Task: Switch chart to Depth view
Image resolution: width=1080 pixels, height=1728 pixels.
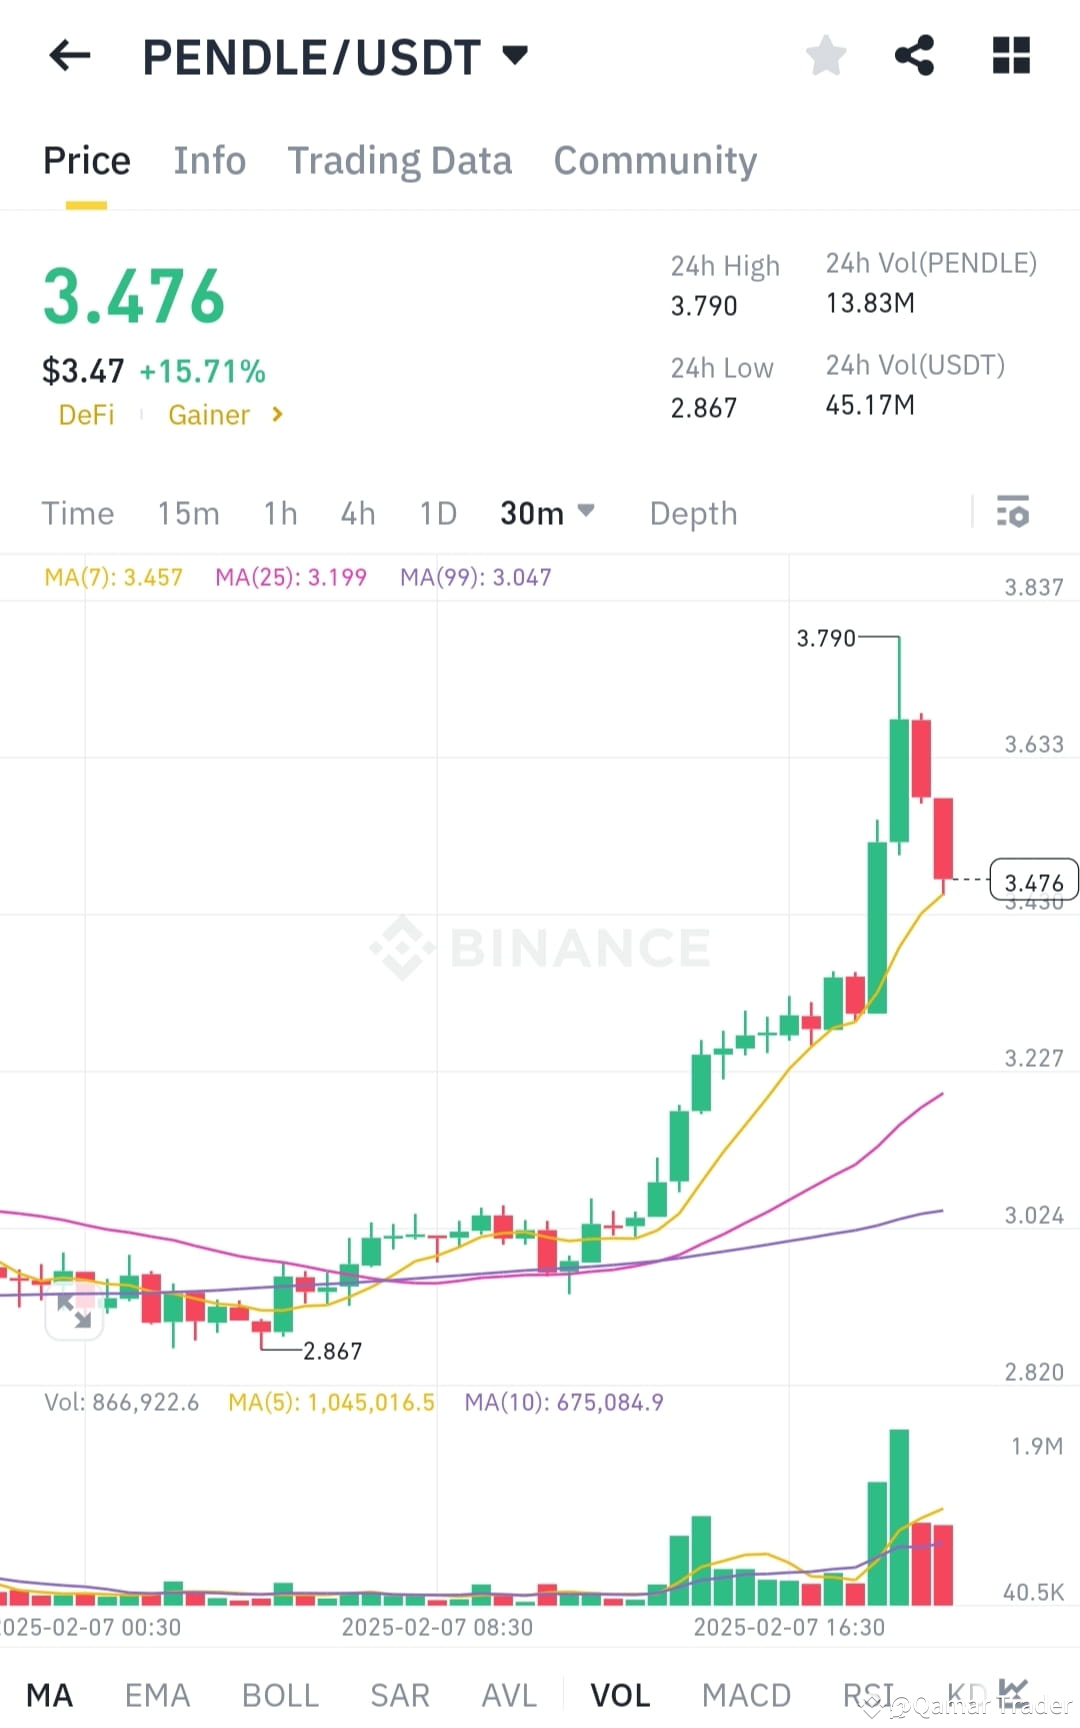Action: [x=693, y=513]
